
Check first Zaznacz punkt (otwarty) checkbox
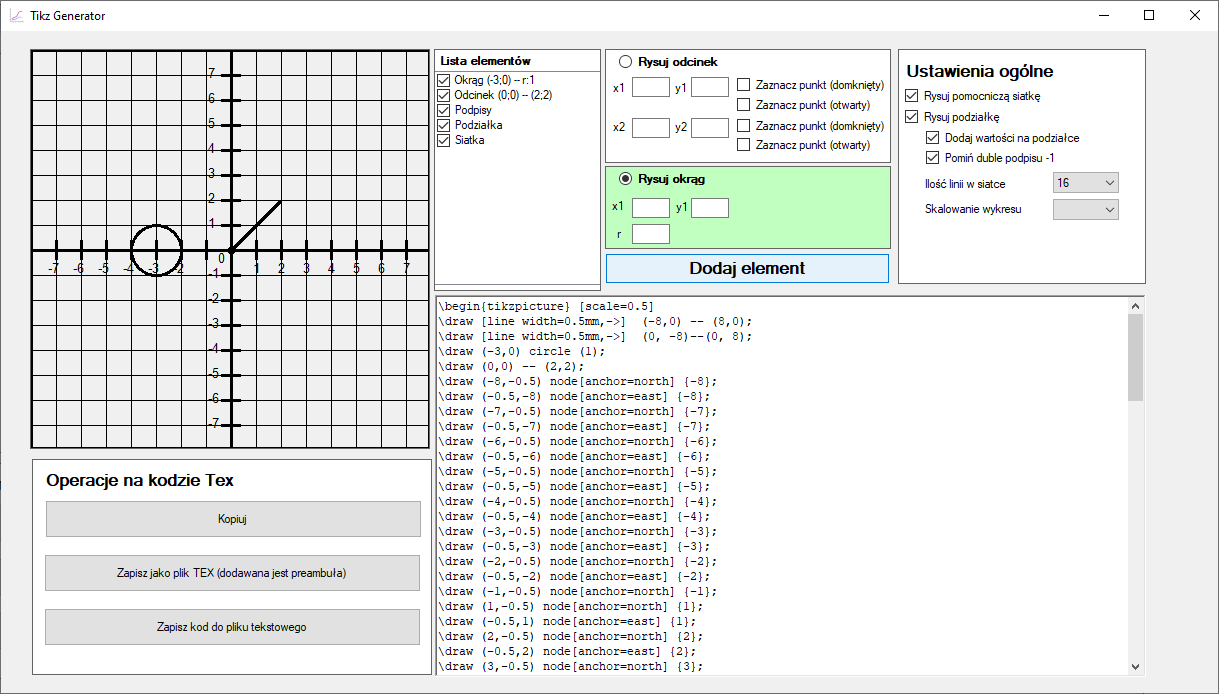tap(743, 105)
